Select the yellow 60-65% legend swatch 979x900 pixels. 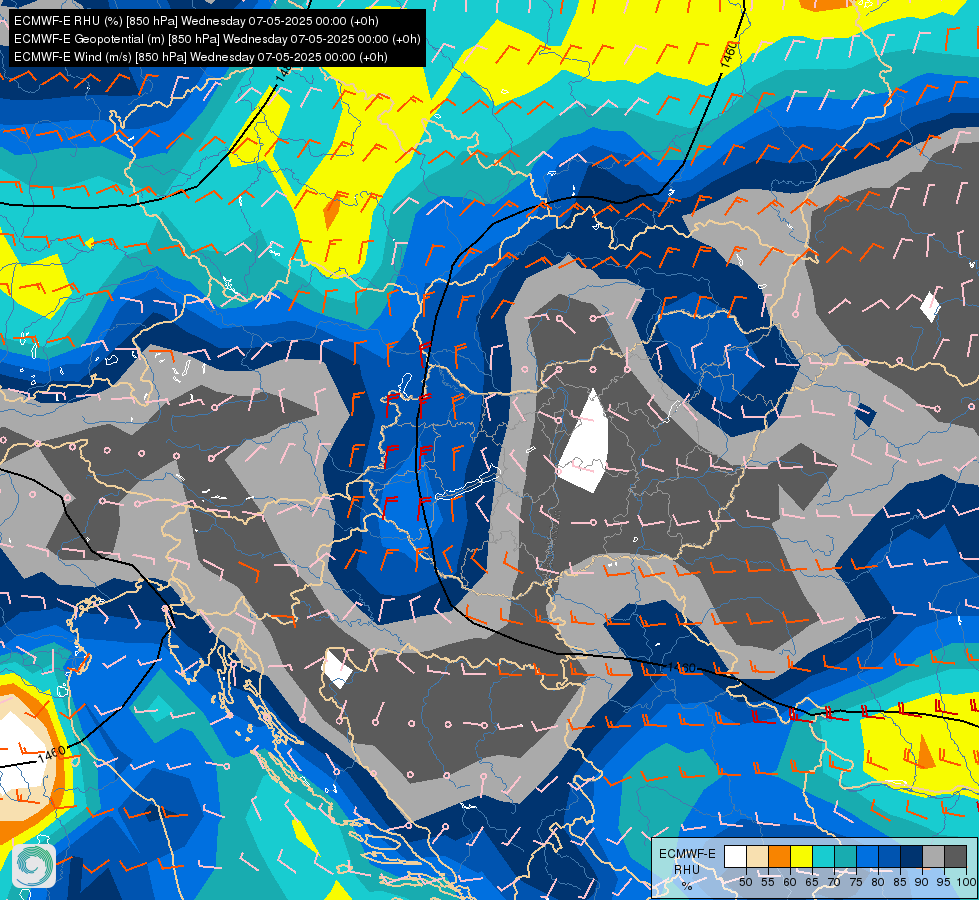tap(802, 856)
